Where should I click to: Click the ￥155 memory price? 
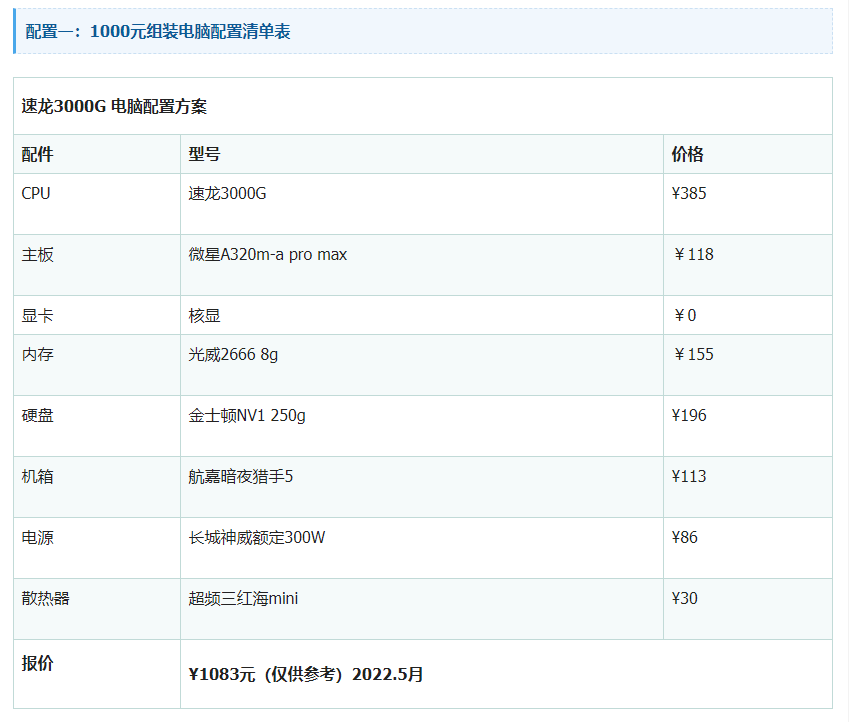693,354
